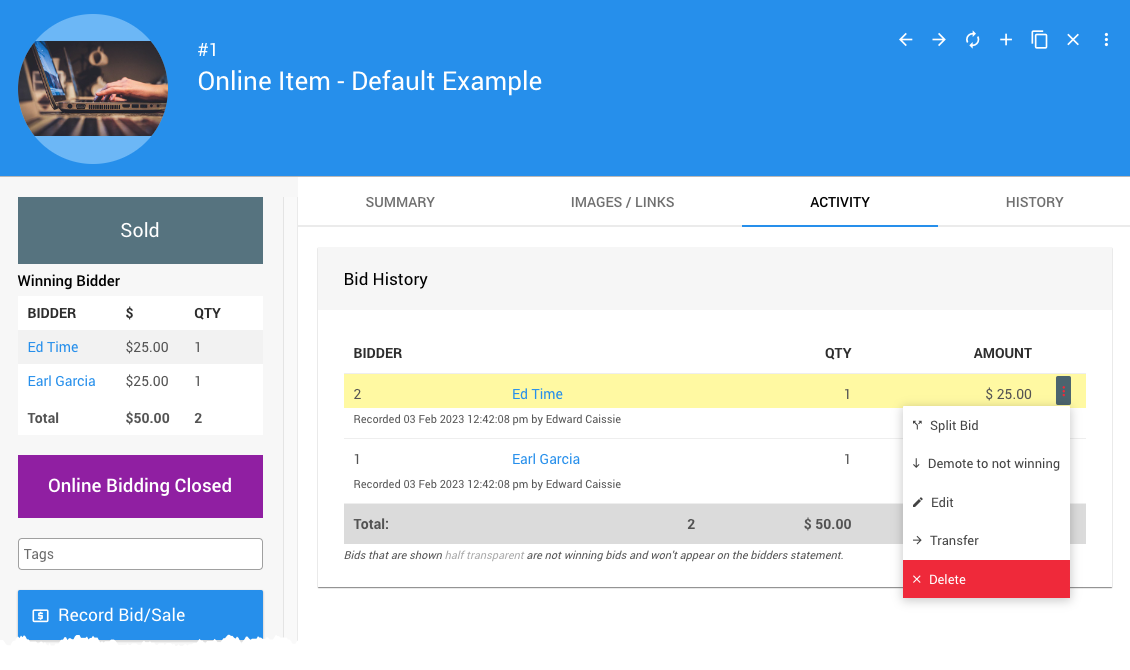Click the plus icon to add item

click(1006, 40)
